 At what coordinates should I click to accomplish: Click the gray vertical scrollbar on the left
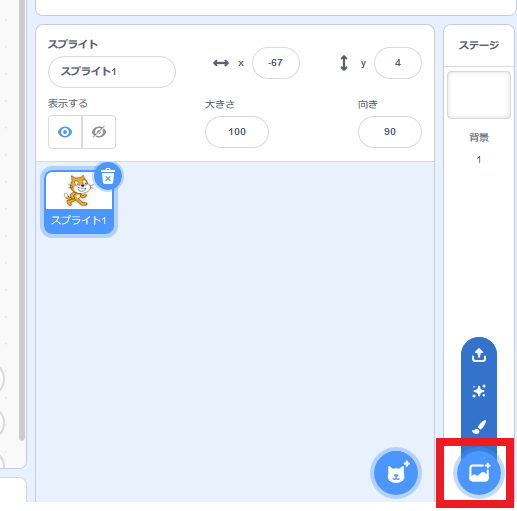22,220
